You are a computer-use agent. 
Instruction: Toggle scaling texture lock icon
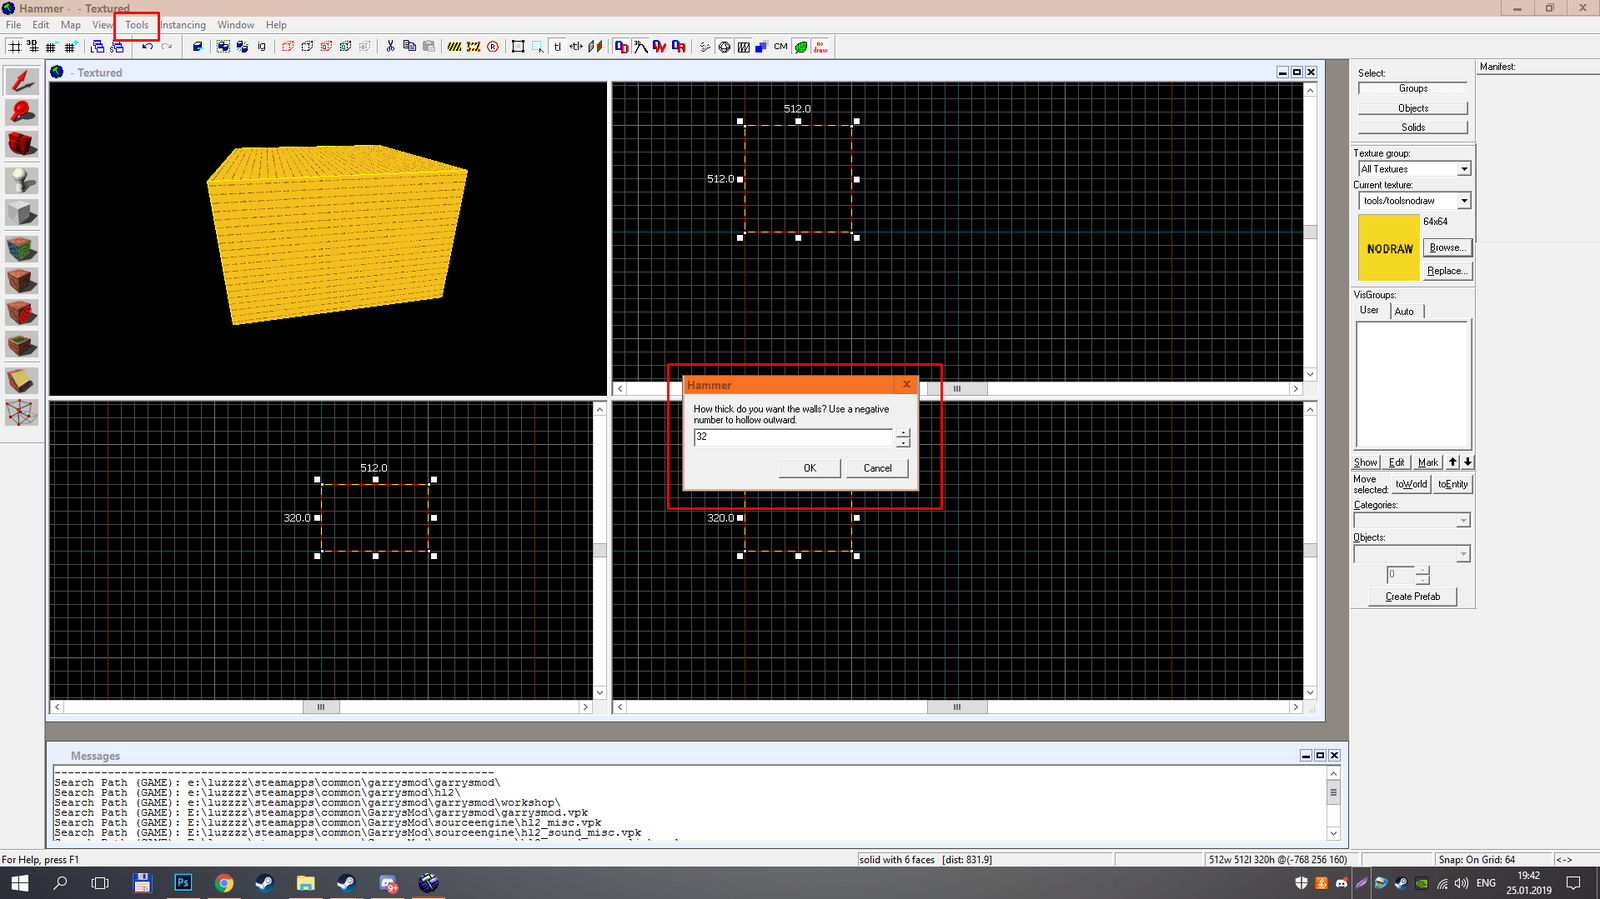tap(576, 46)
